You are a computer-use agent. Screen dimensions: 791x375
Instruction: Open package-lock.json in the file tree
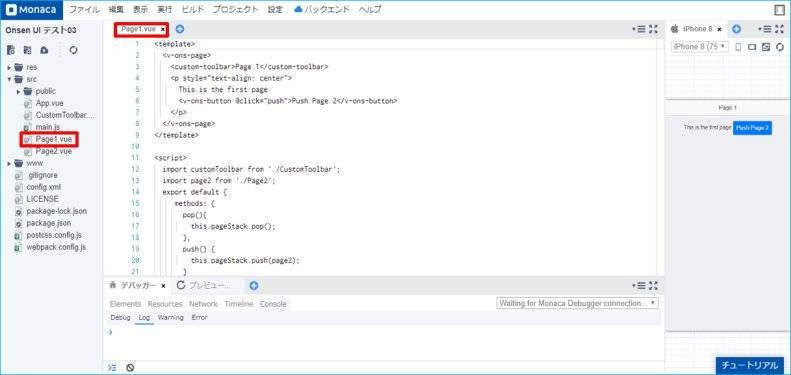coord(56,211)
